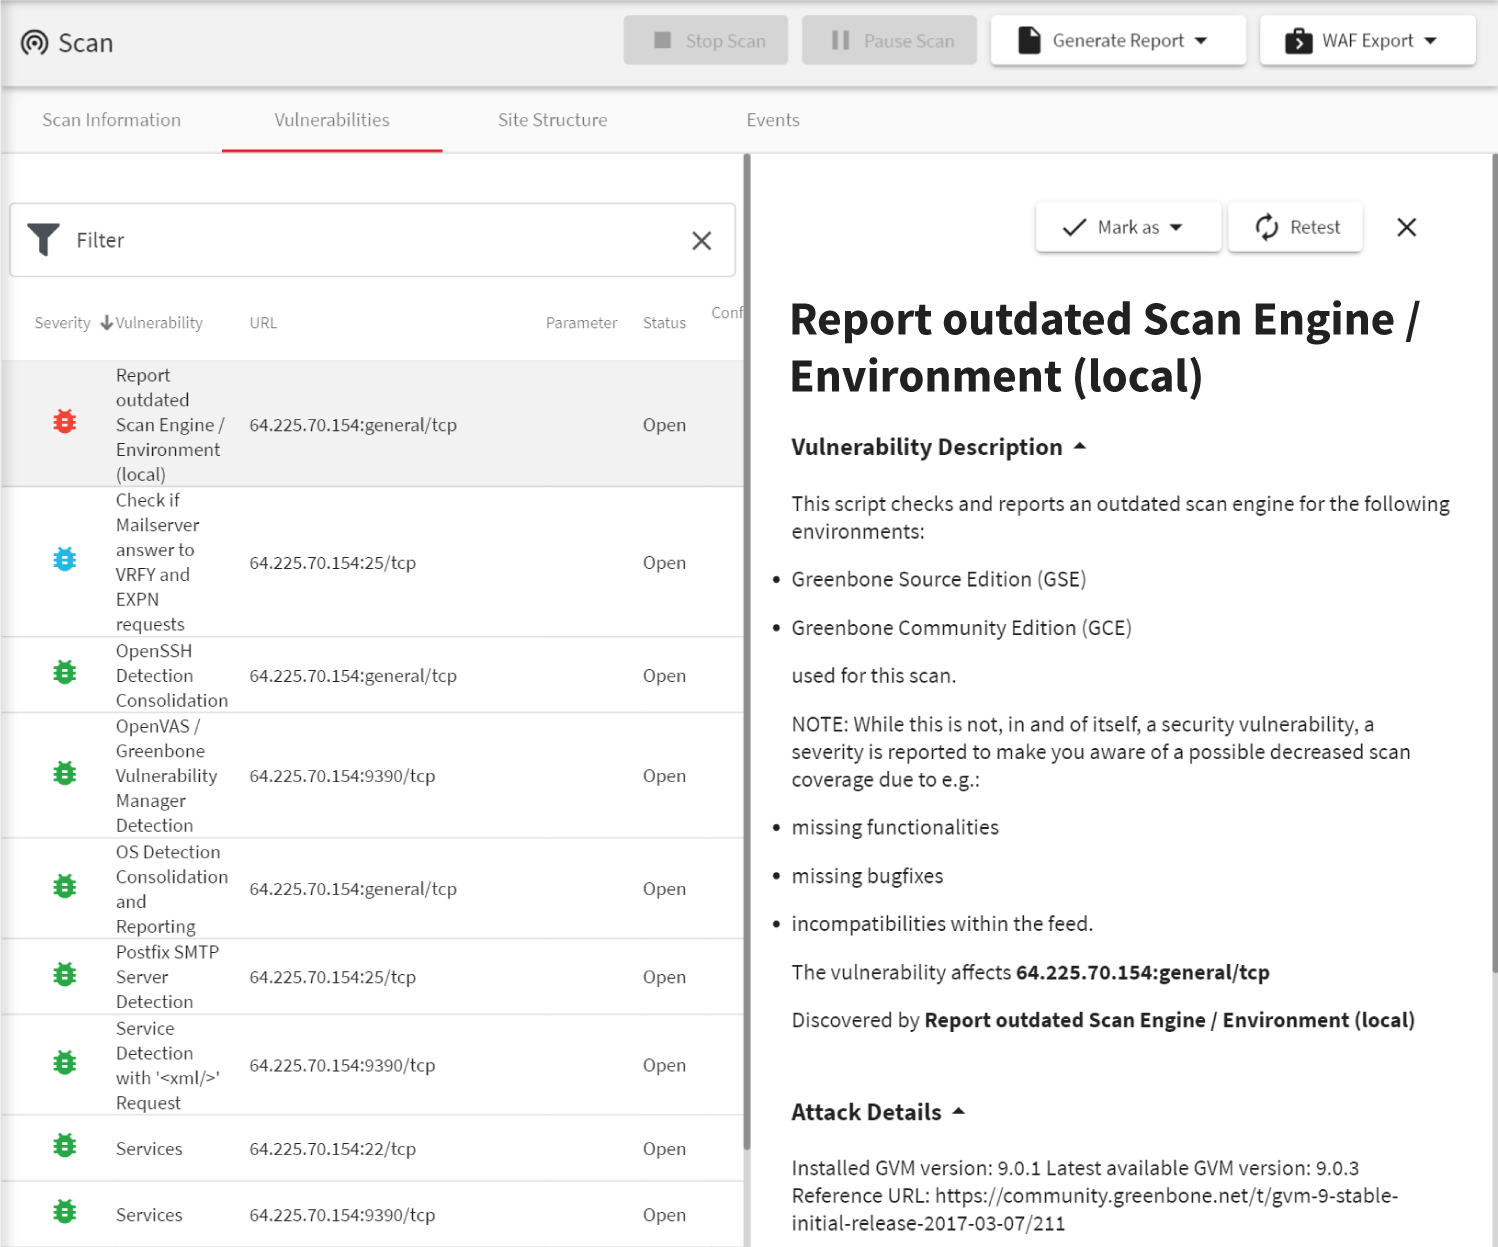Click 'Installed GVM version: 9.0.1' text
This screenshot has height=1247, width=1498.
coord(916,1168)
